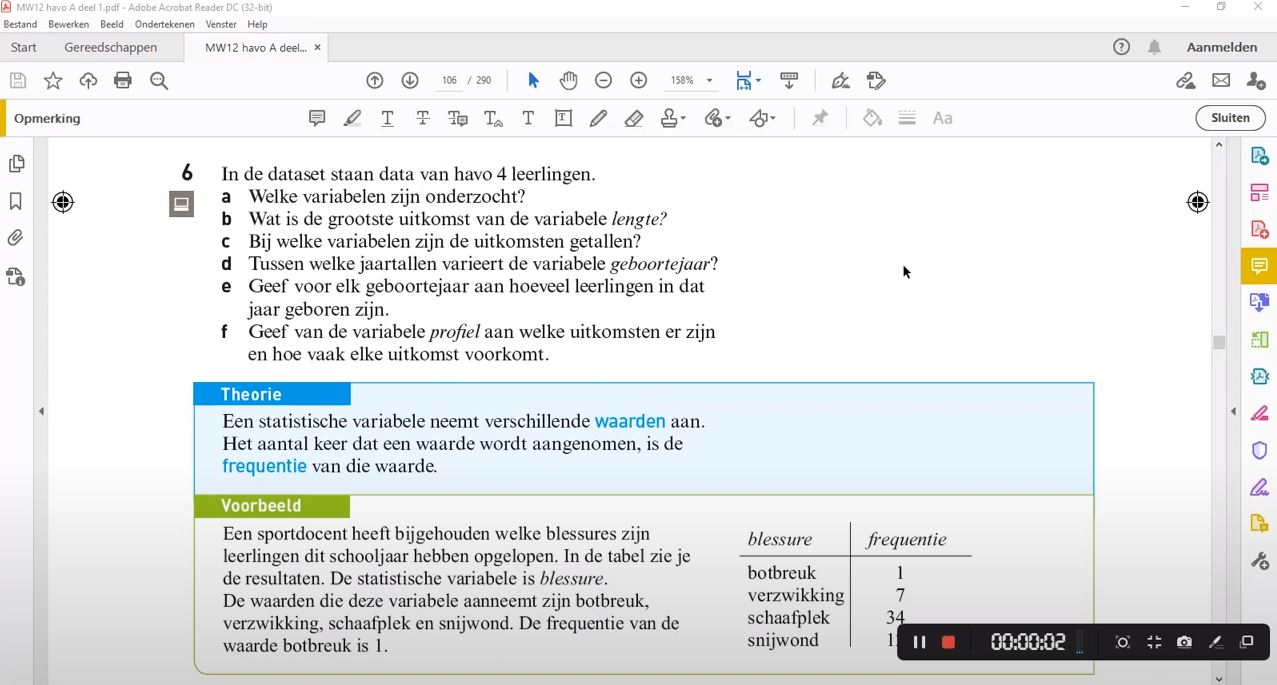
Task: Open the Beeld menu
Action: [x=112, y=24]
